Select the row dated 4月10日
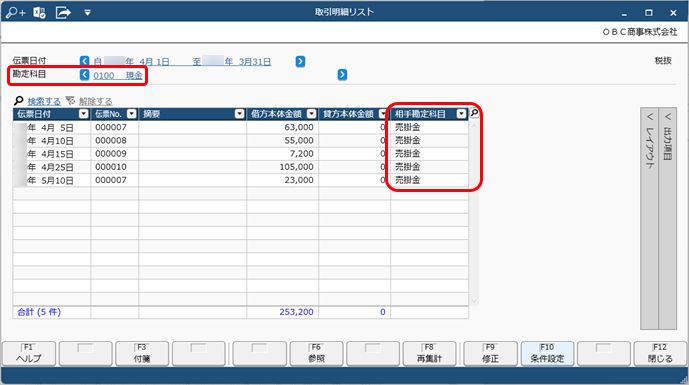The width and height of the screenshot is (689, 385). [241, 141]
